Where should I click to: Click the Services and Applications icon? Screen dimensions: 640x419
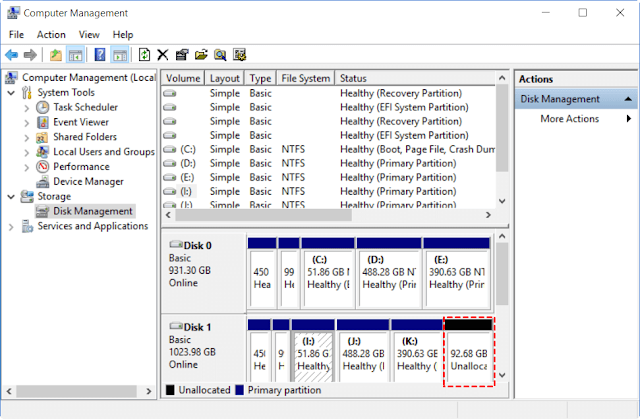point(27,226)
